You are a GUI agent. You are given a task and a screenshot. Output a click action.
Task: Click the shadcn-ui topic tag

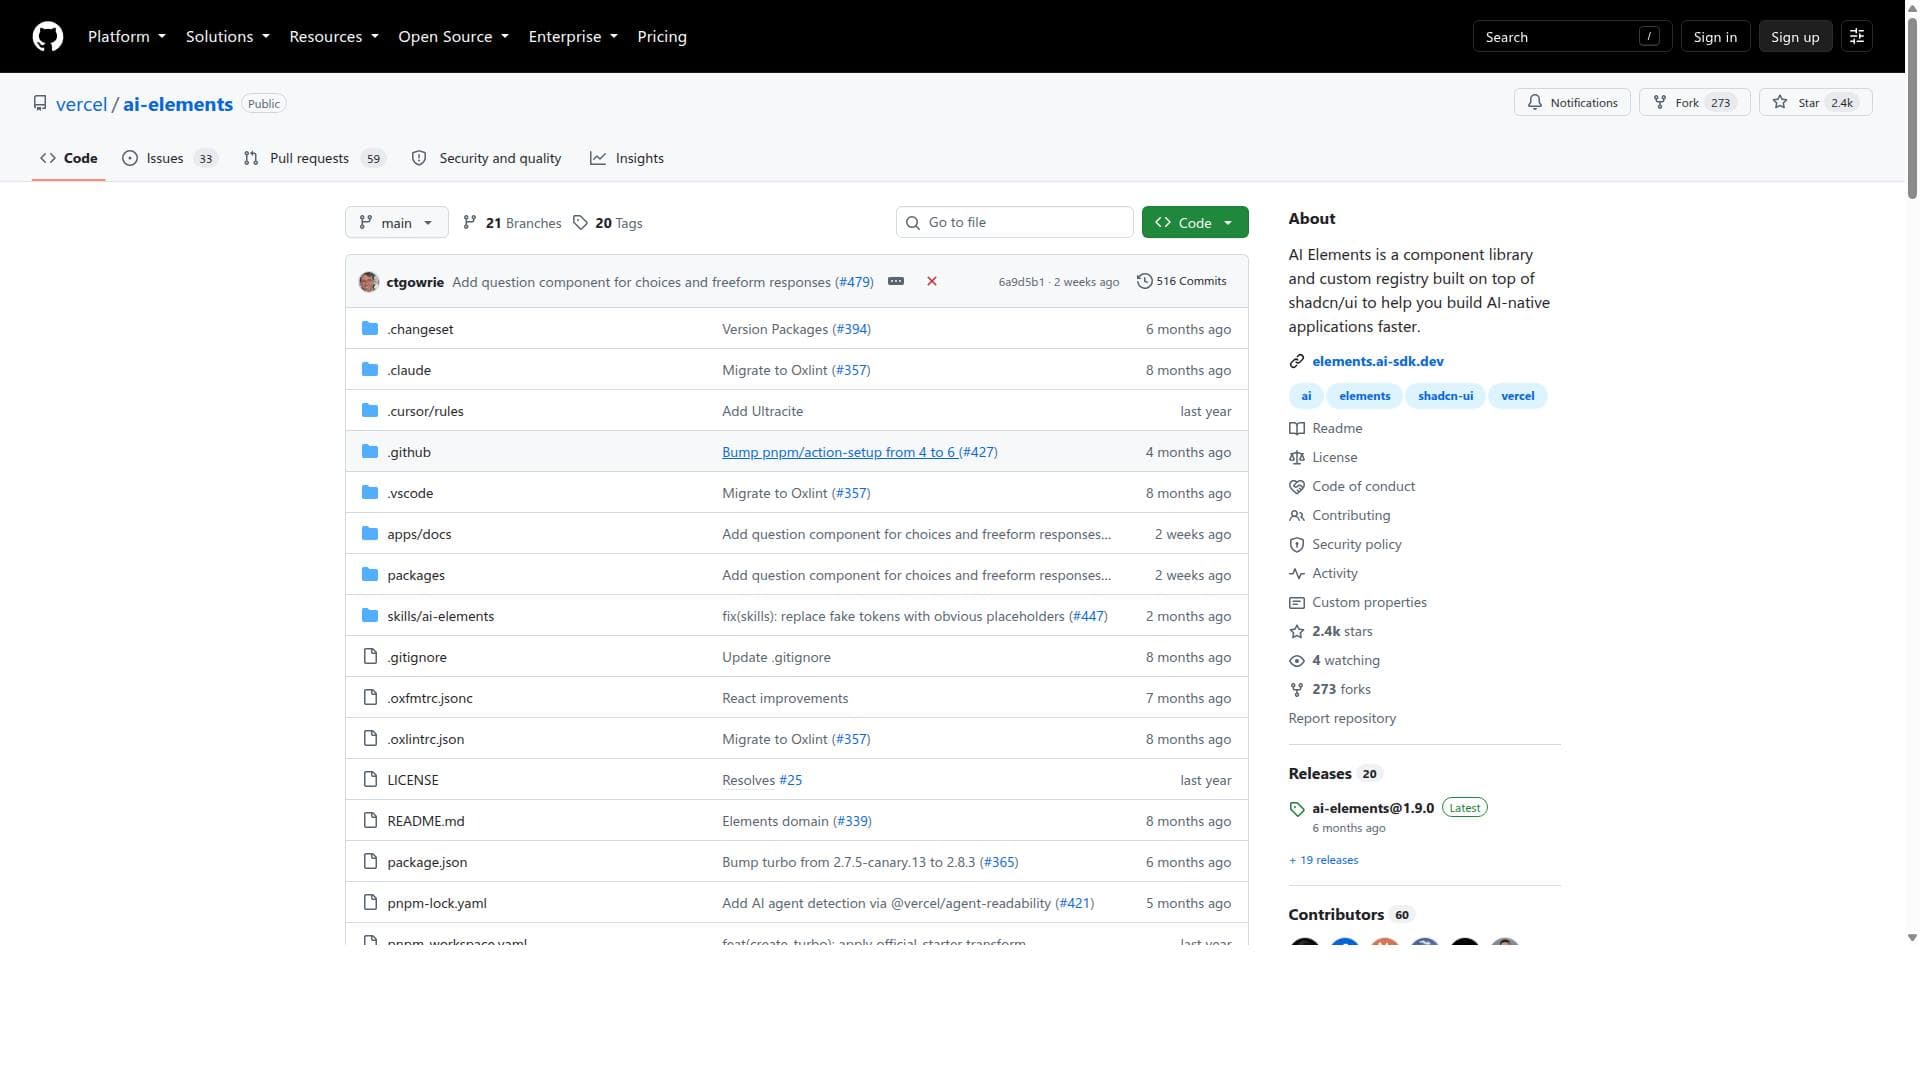tap(1445, 397)
